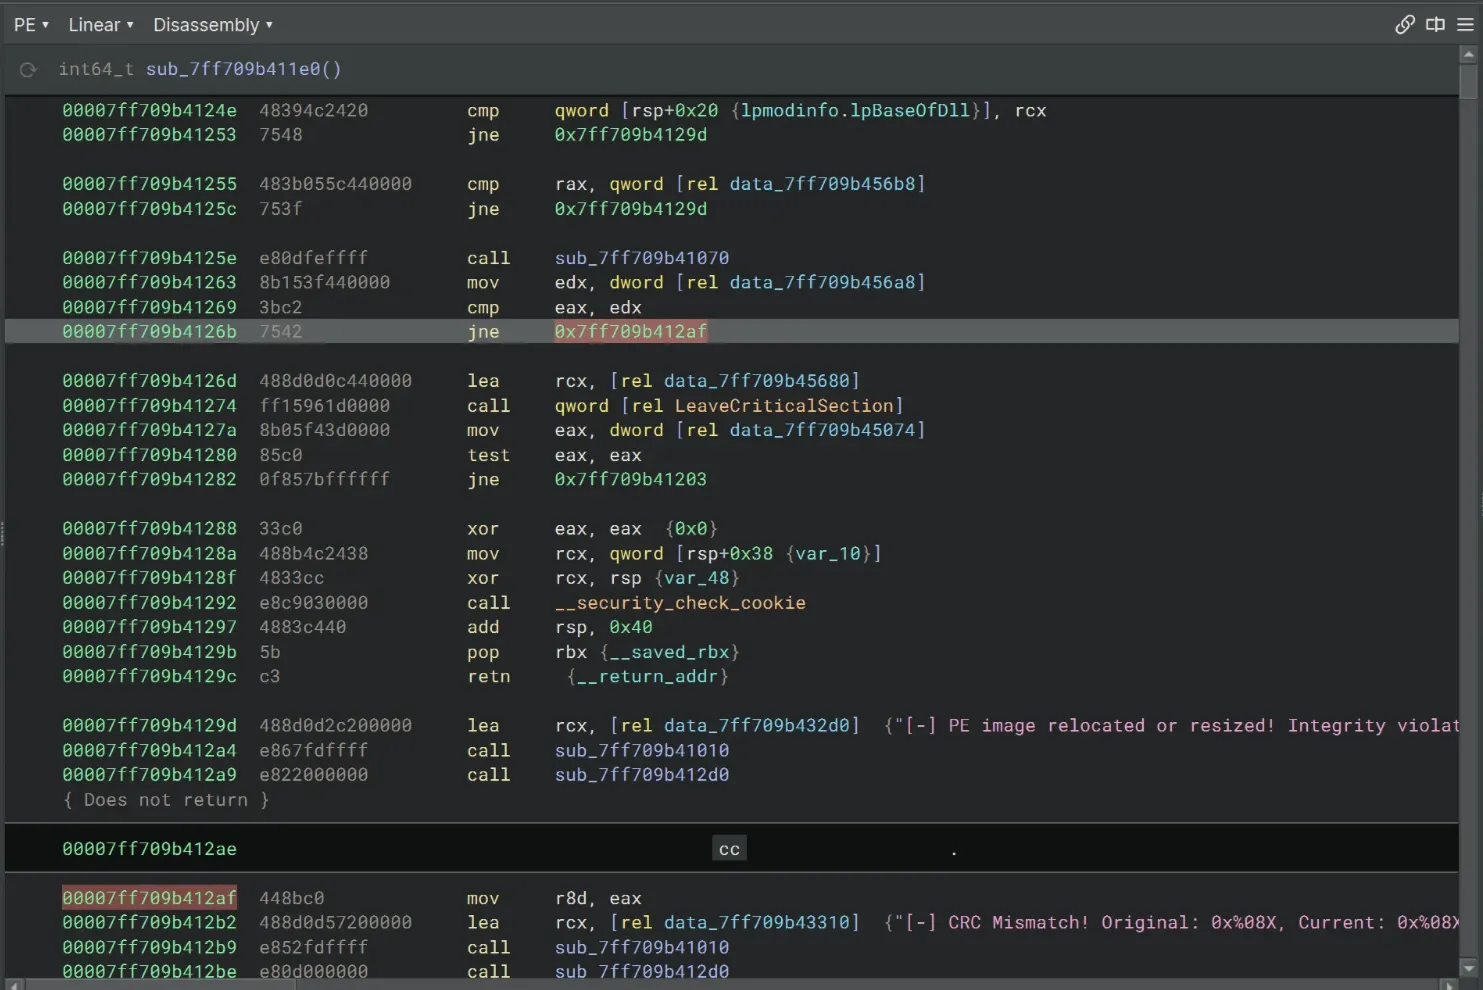Click the split pane icon
The width and height of the screenshot is (1483, 990).
pos(1435,25)
